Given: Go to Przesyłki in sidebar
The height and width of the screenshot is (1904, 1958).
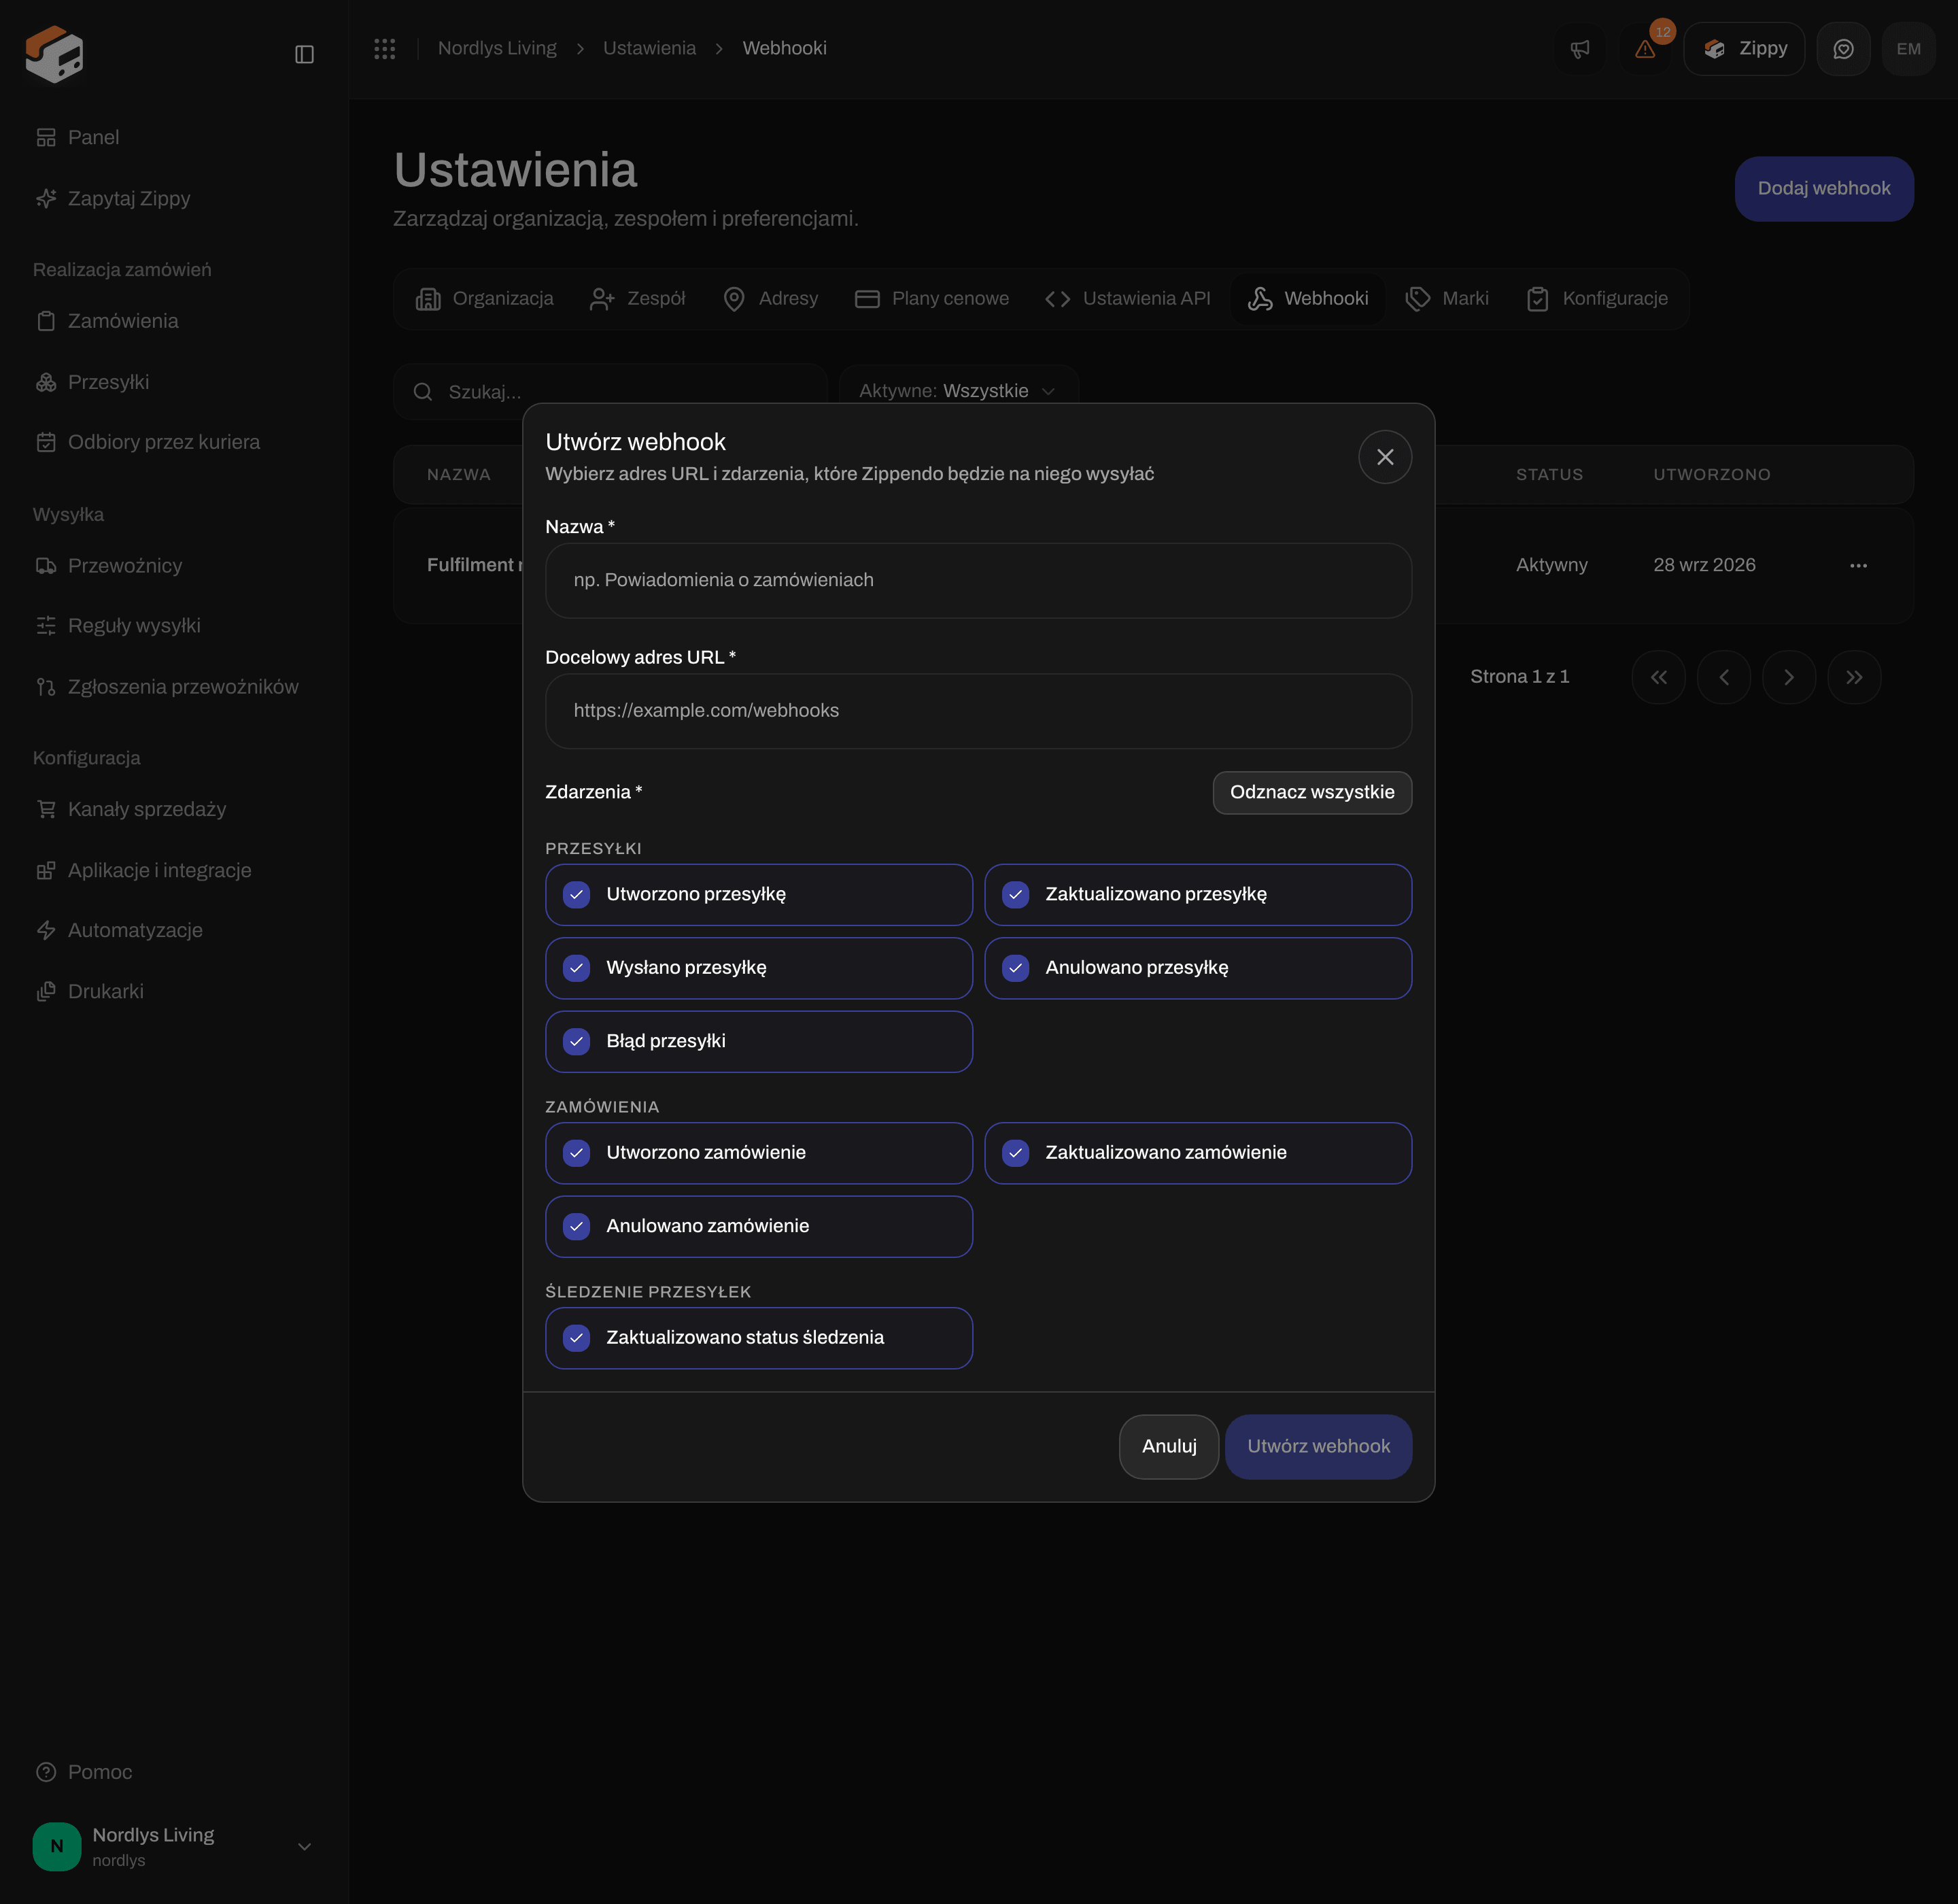Looking at the screenshot, I should [92, 382].
